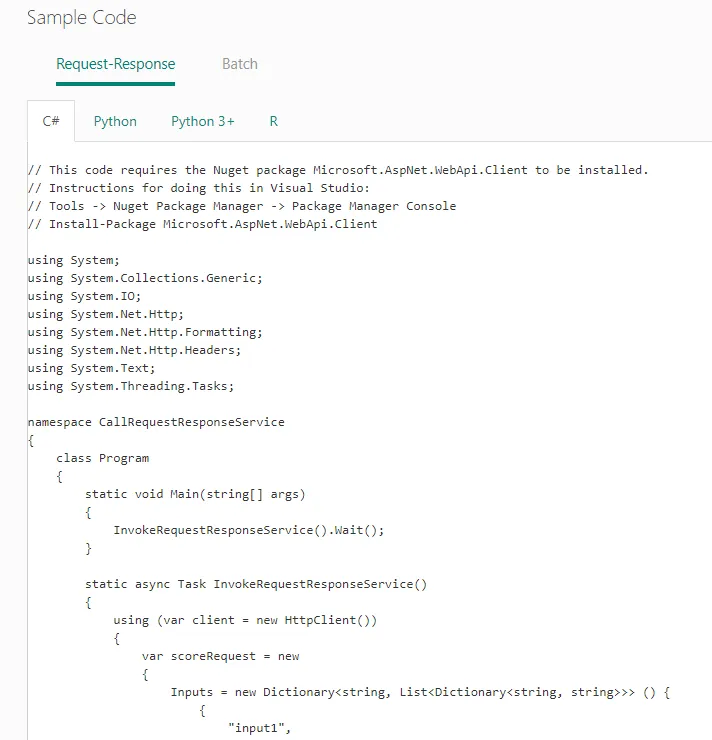Click the static void Main(string[] args) line

coord(195,494)
